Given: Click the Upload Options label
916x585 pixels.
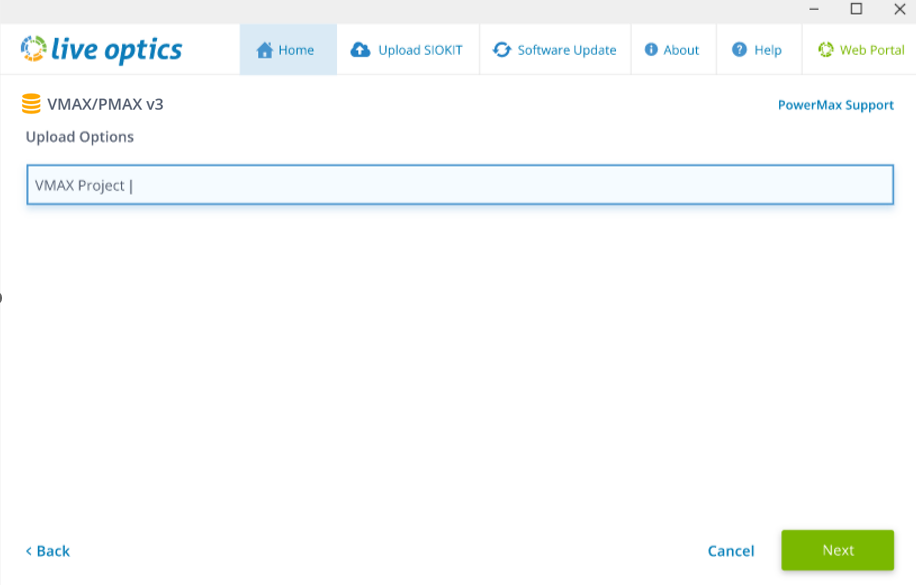Looking at the screenshot, I should pos(80,137).
